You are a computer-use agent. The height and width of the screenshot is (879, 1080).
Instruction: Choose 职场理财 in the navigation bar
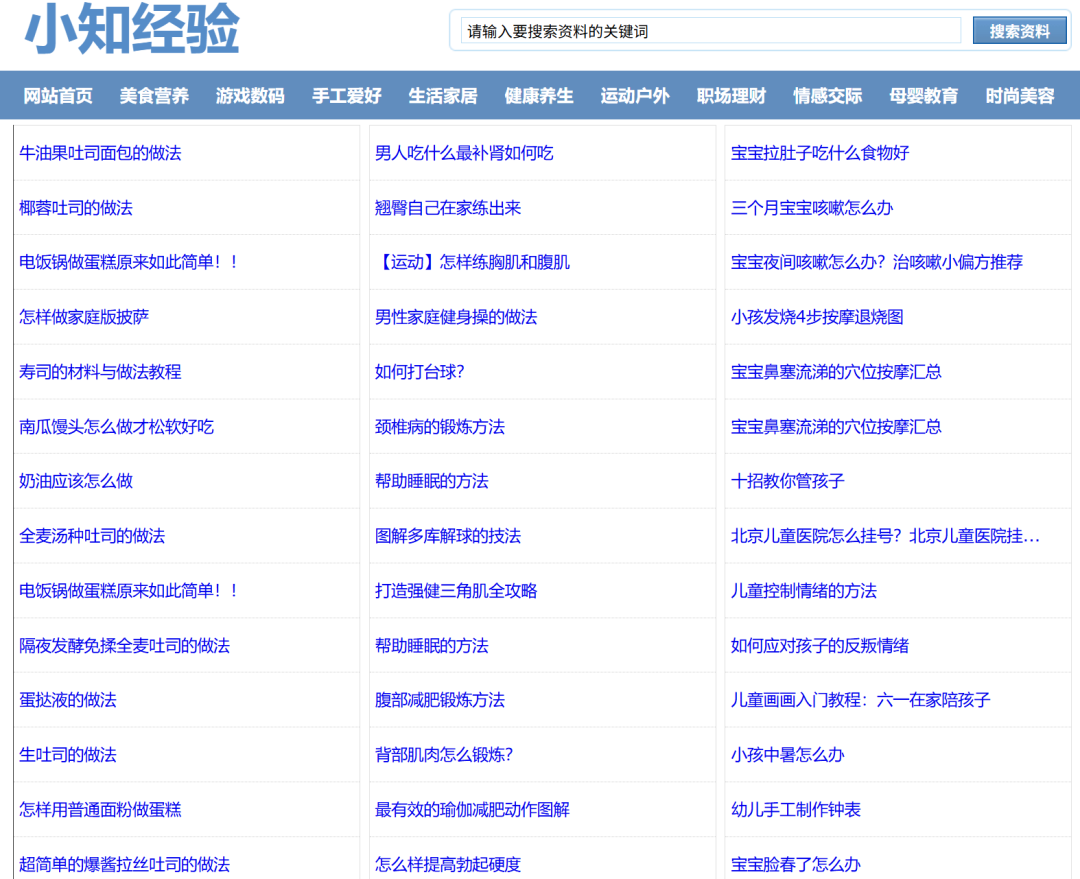tap(731, 96)
